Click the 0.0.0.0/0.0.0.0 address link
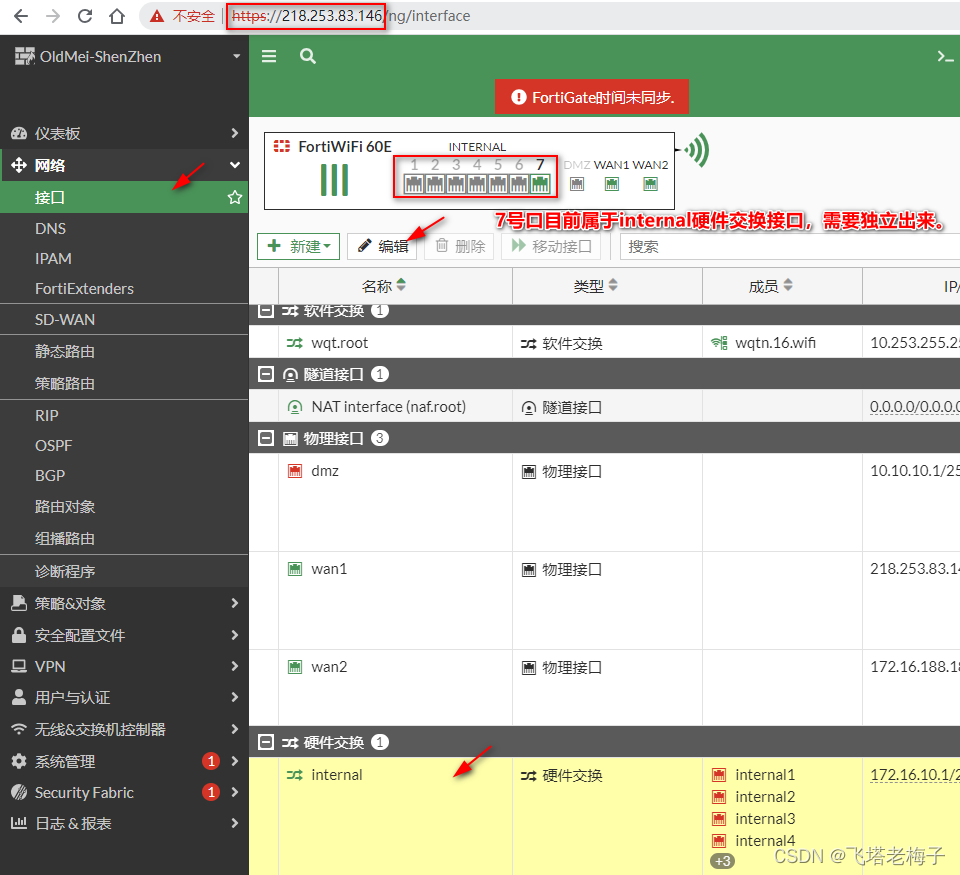The height and width of the screenshot is (875, 960). [x=915, y=407]
